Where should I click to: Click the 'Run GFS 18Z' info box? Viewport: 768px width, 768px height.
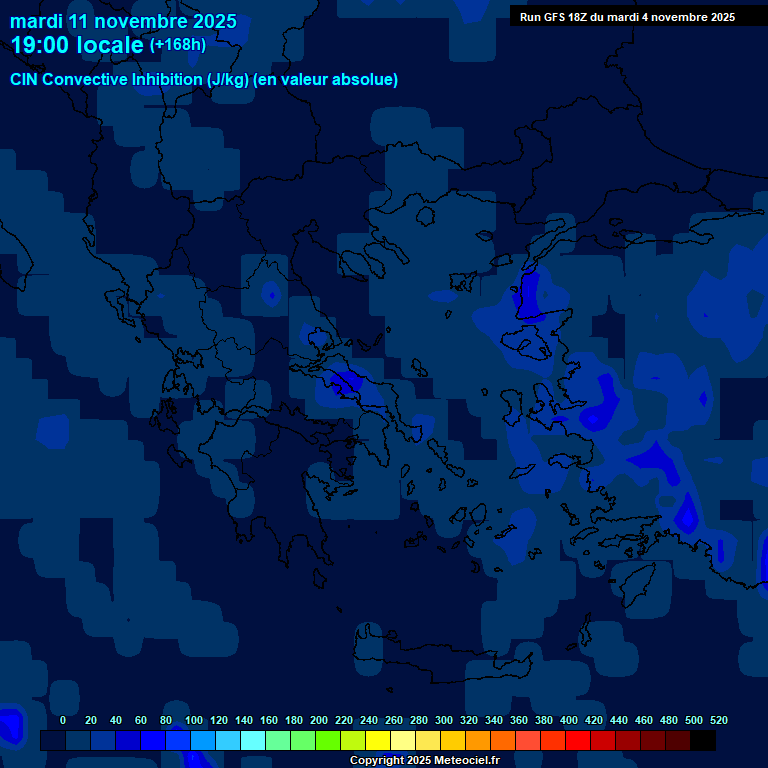click(627, 16)
